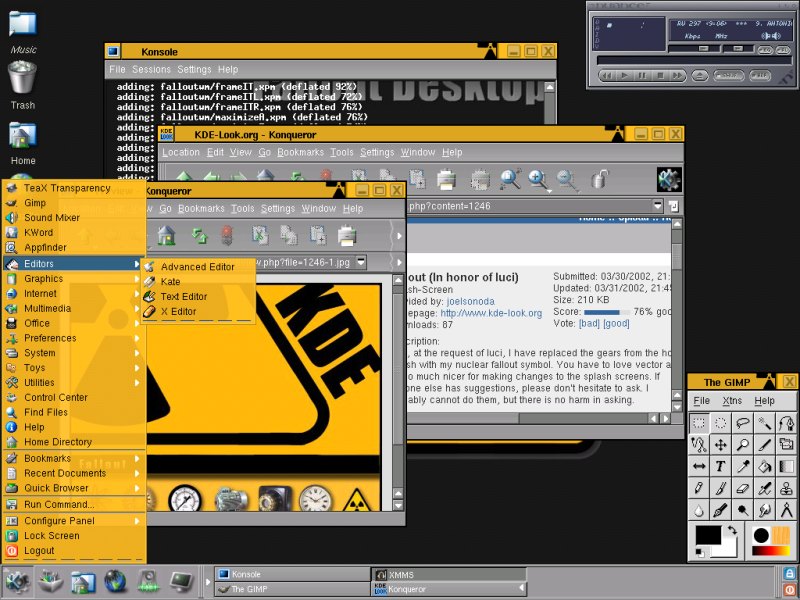Click GIMP foreground color black swatch

pos(708,536)
